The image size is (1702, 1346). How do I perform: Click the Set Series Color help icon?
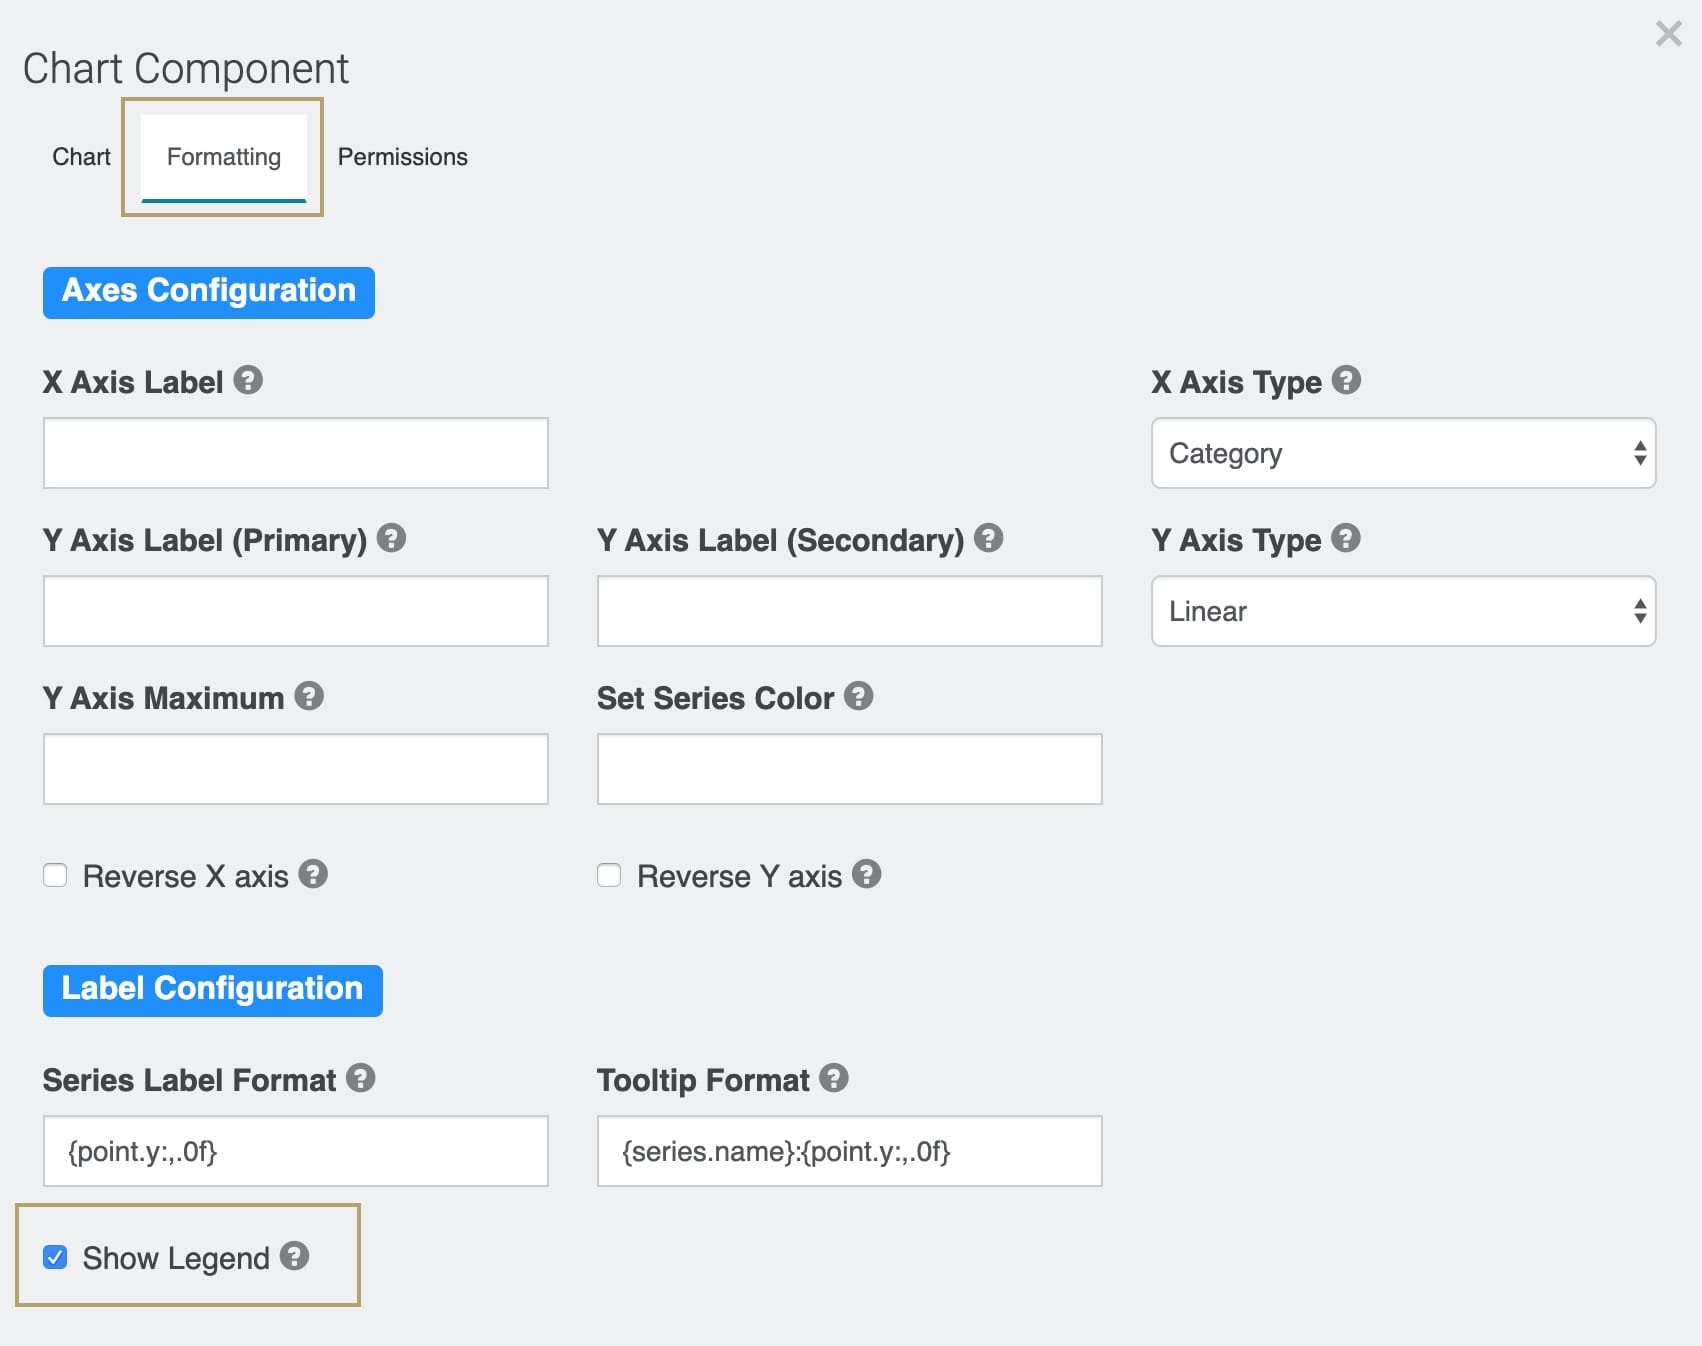[858, 696]
